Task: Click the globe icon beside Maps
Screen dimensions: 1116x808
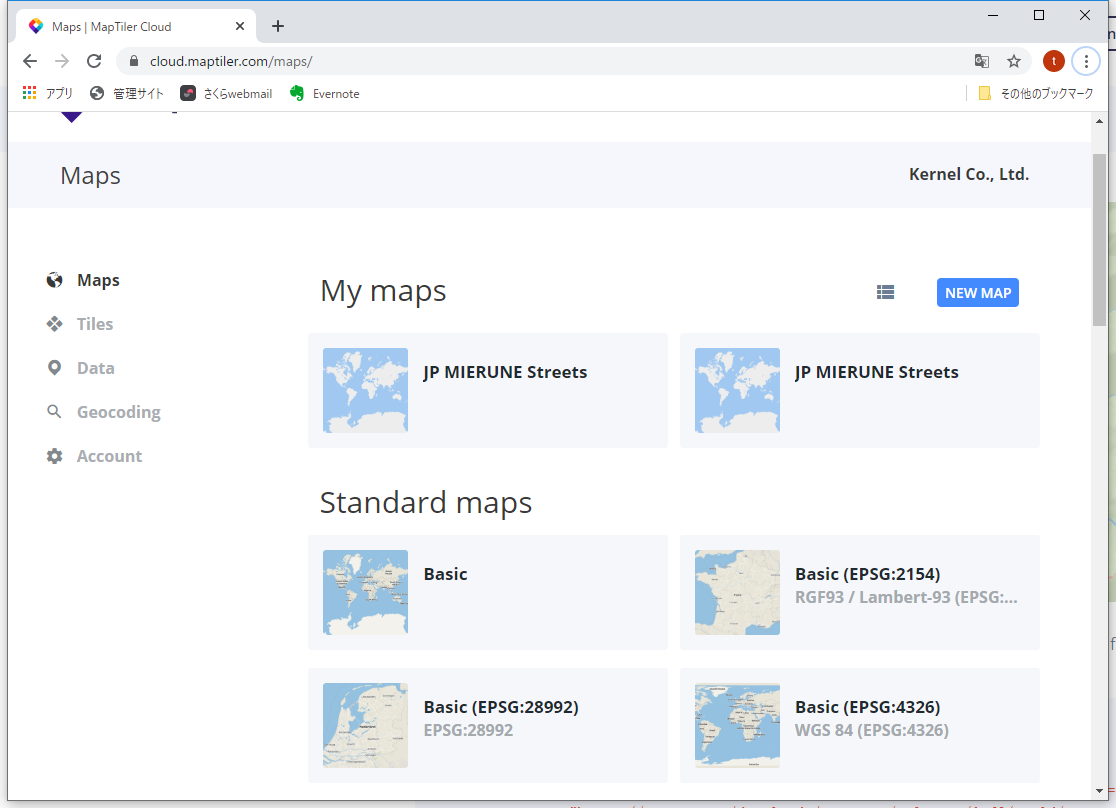Action: coord(55,281)
